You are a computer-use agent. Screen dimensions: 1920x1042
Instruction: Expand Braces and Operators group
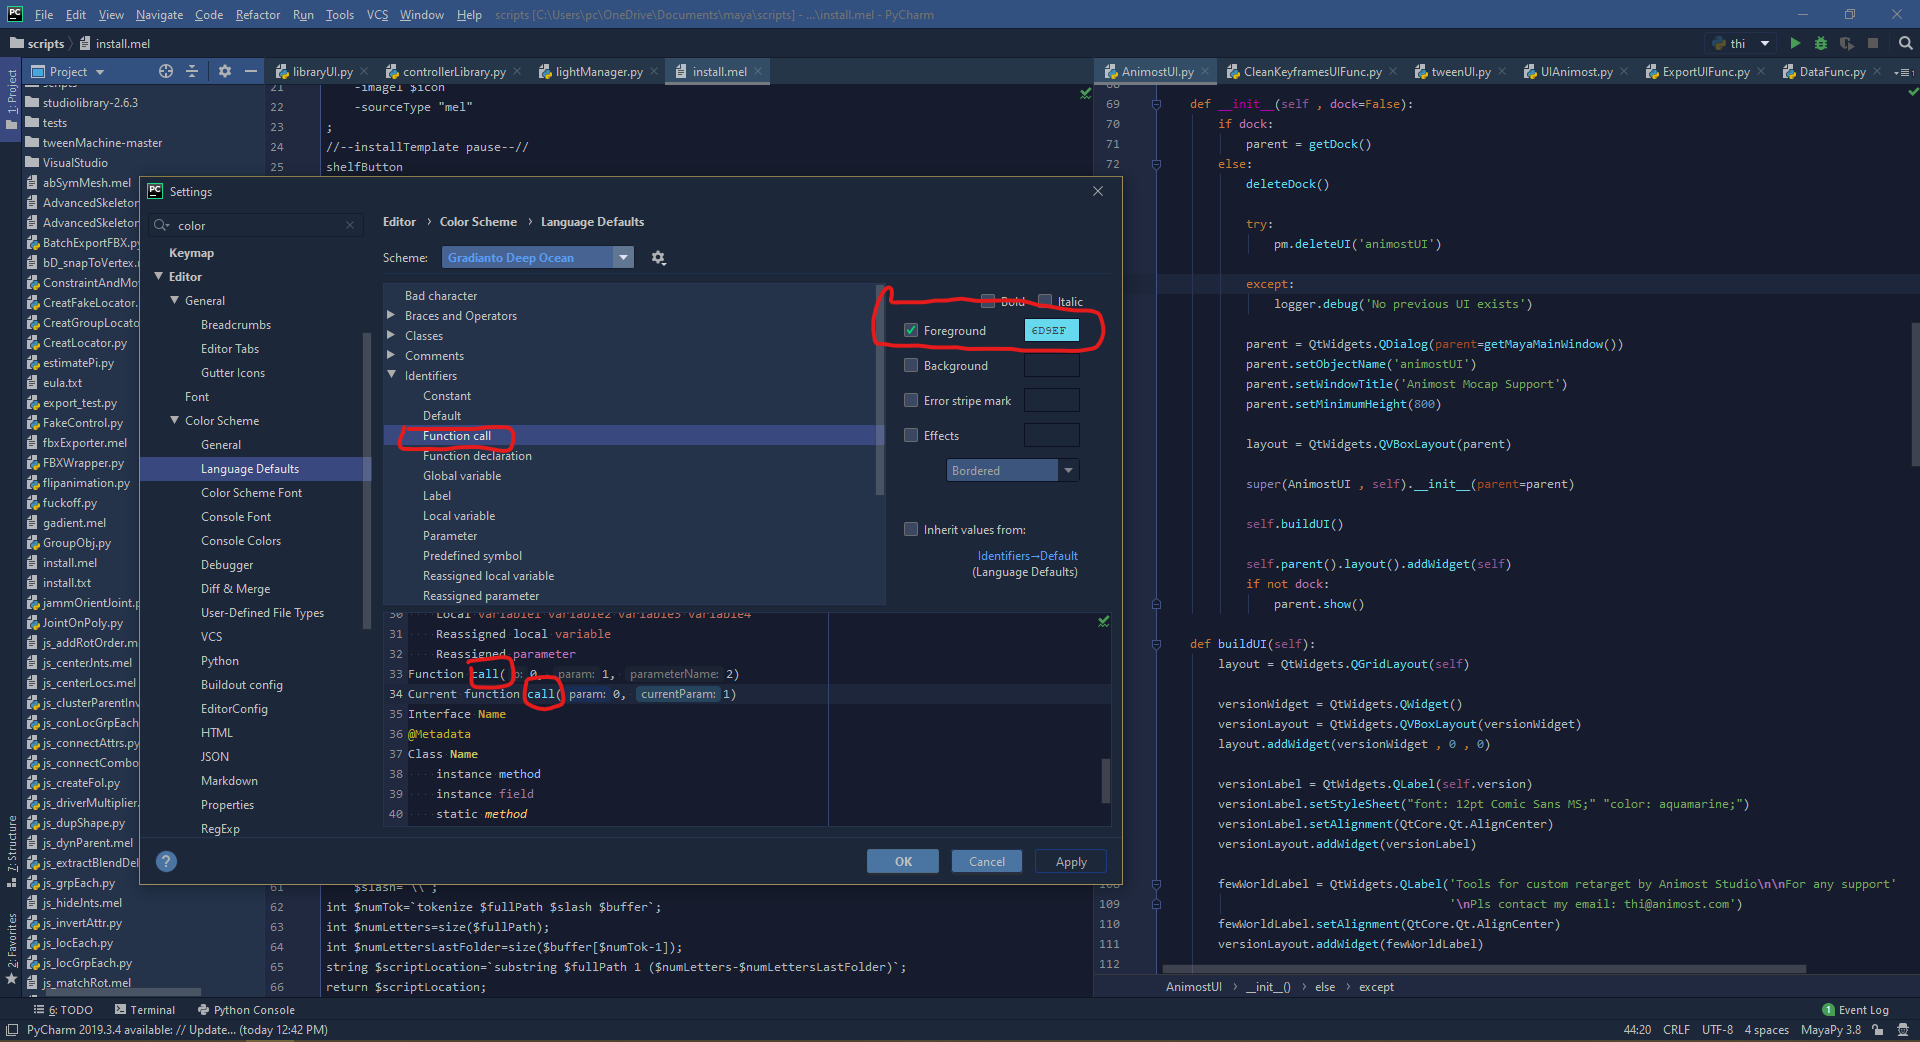(x=391, y=316)
